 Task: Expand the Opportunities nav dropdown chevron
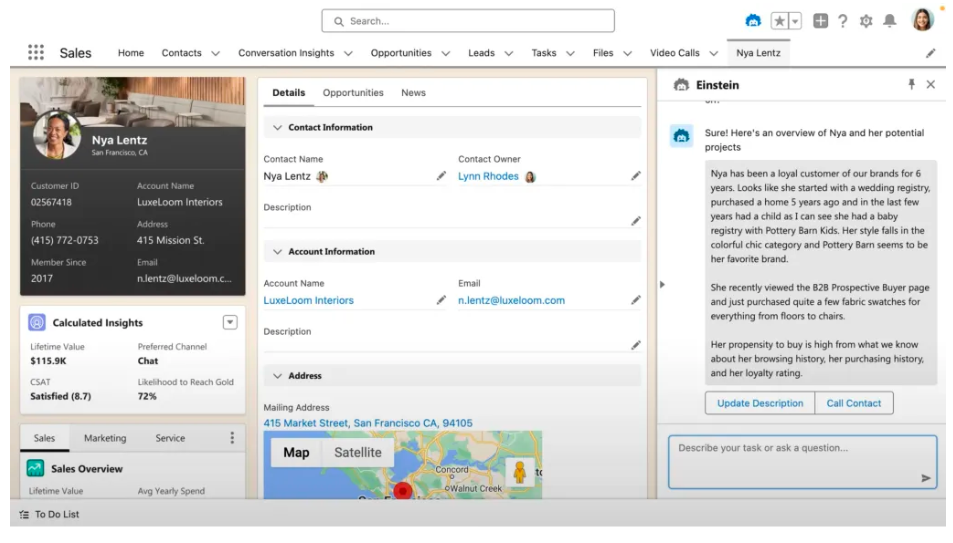click(x=445, y=54)
